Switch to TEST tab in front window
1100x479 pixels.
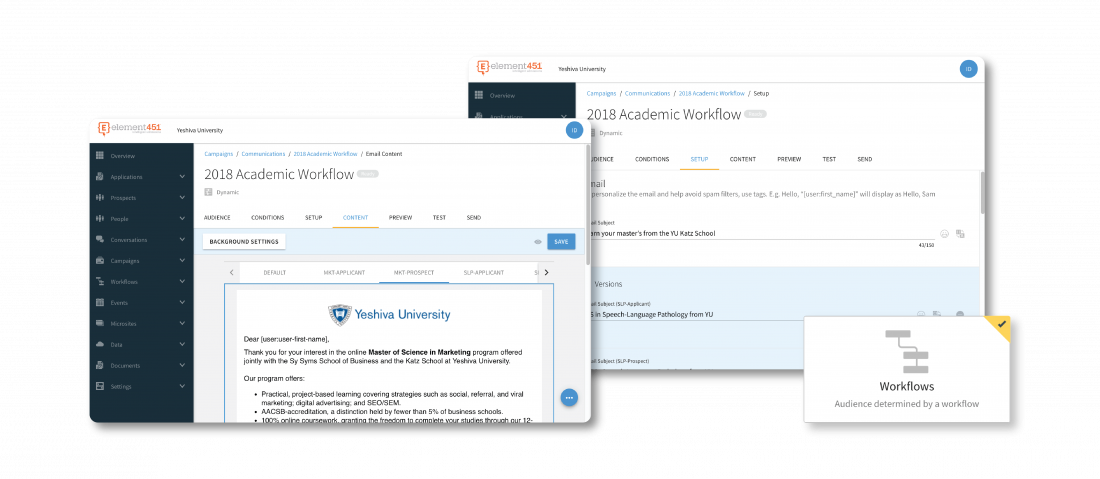click(x=439, y=217)
